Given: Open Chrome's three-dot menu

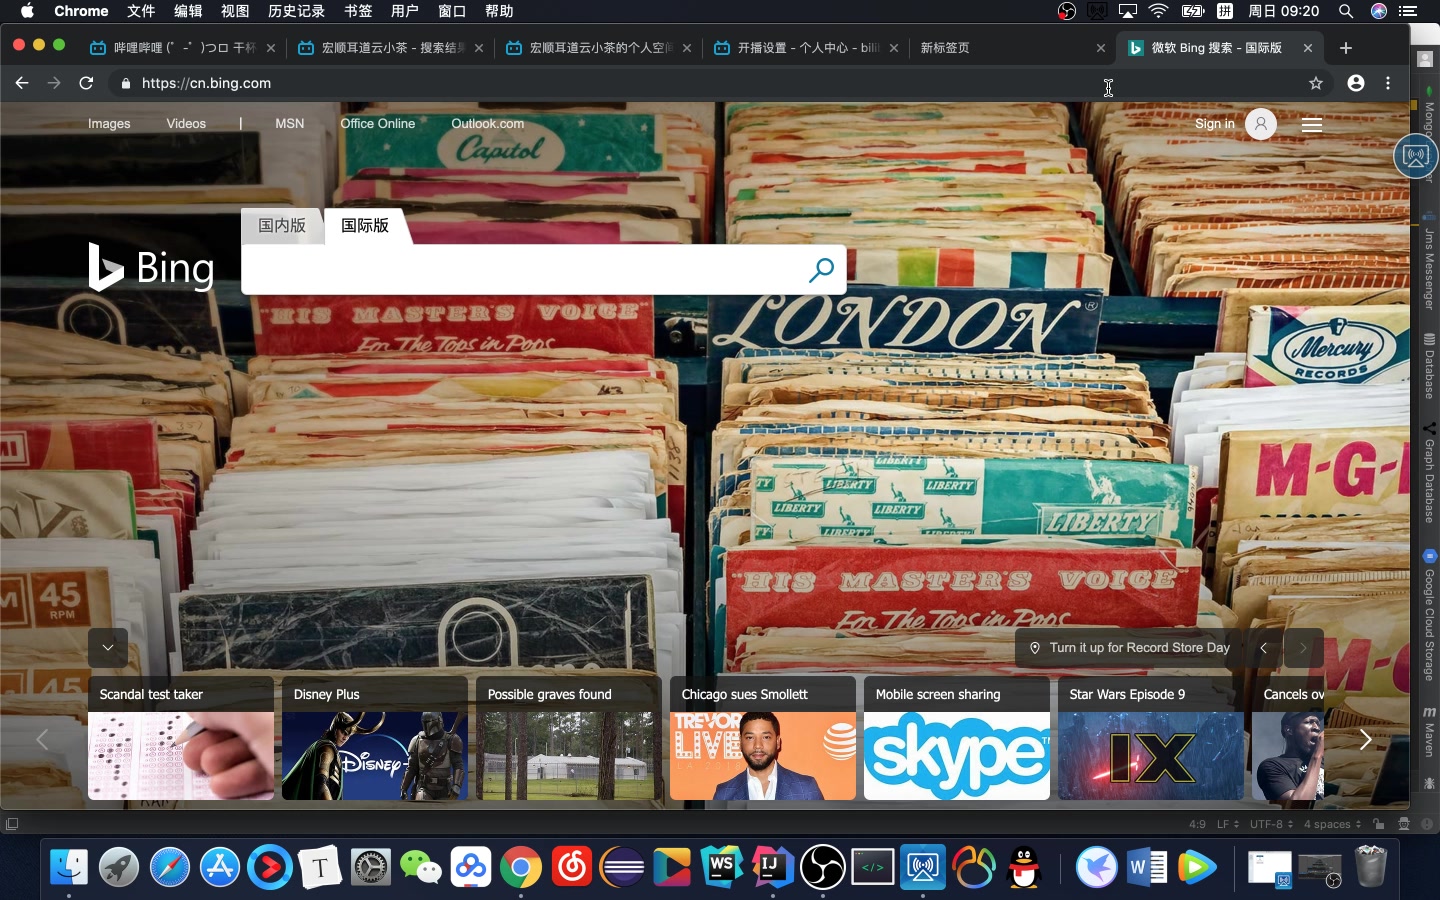Looking at the screenshot, I should point(1388,83).
